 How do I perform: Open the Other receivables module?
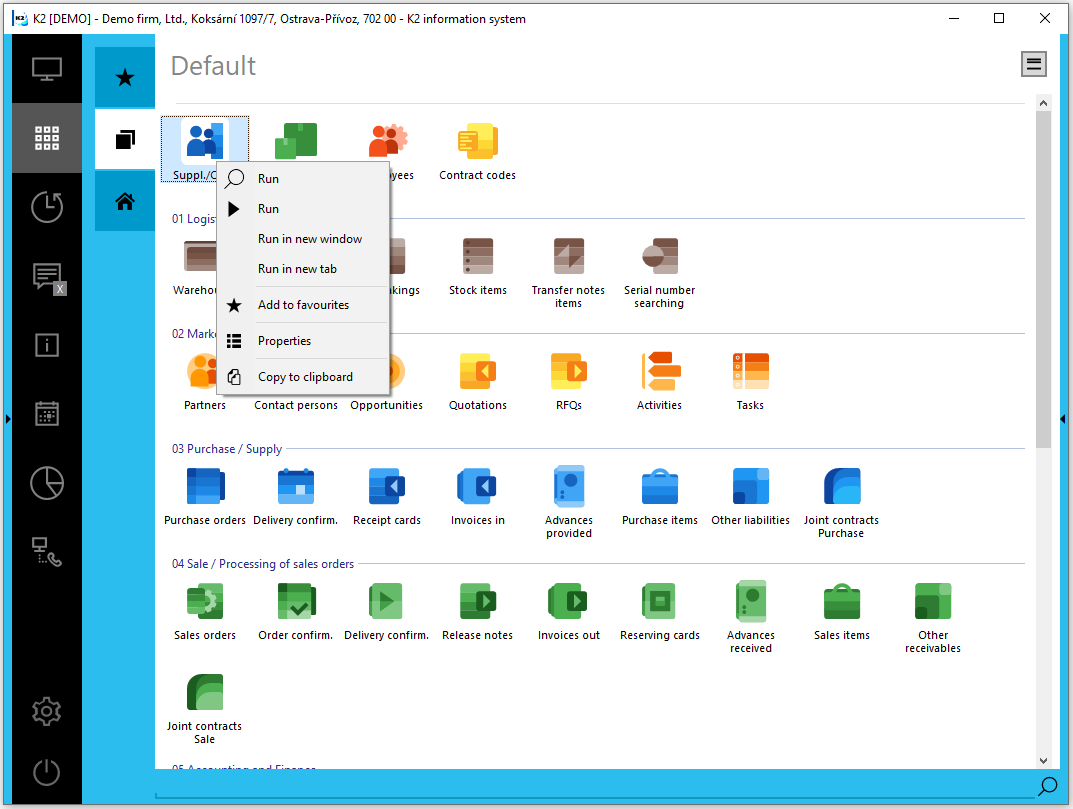tap(933, 617)
